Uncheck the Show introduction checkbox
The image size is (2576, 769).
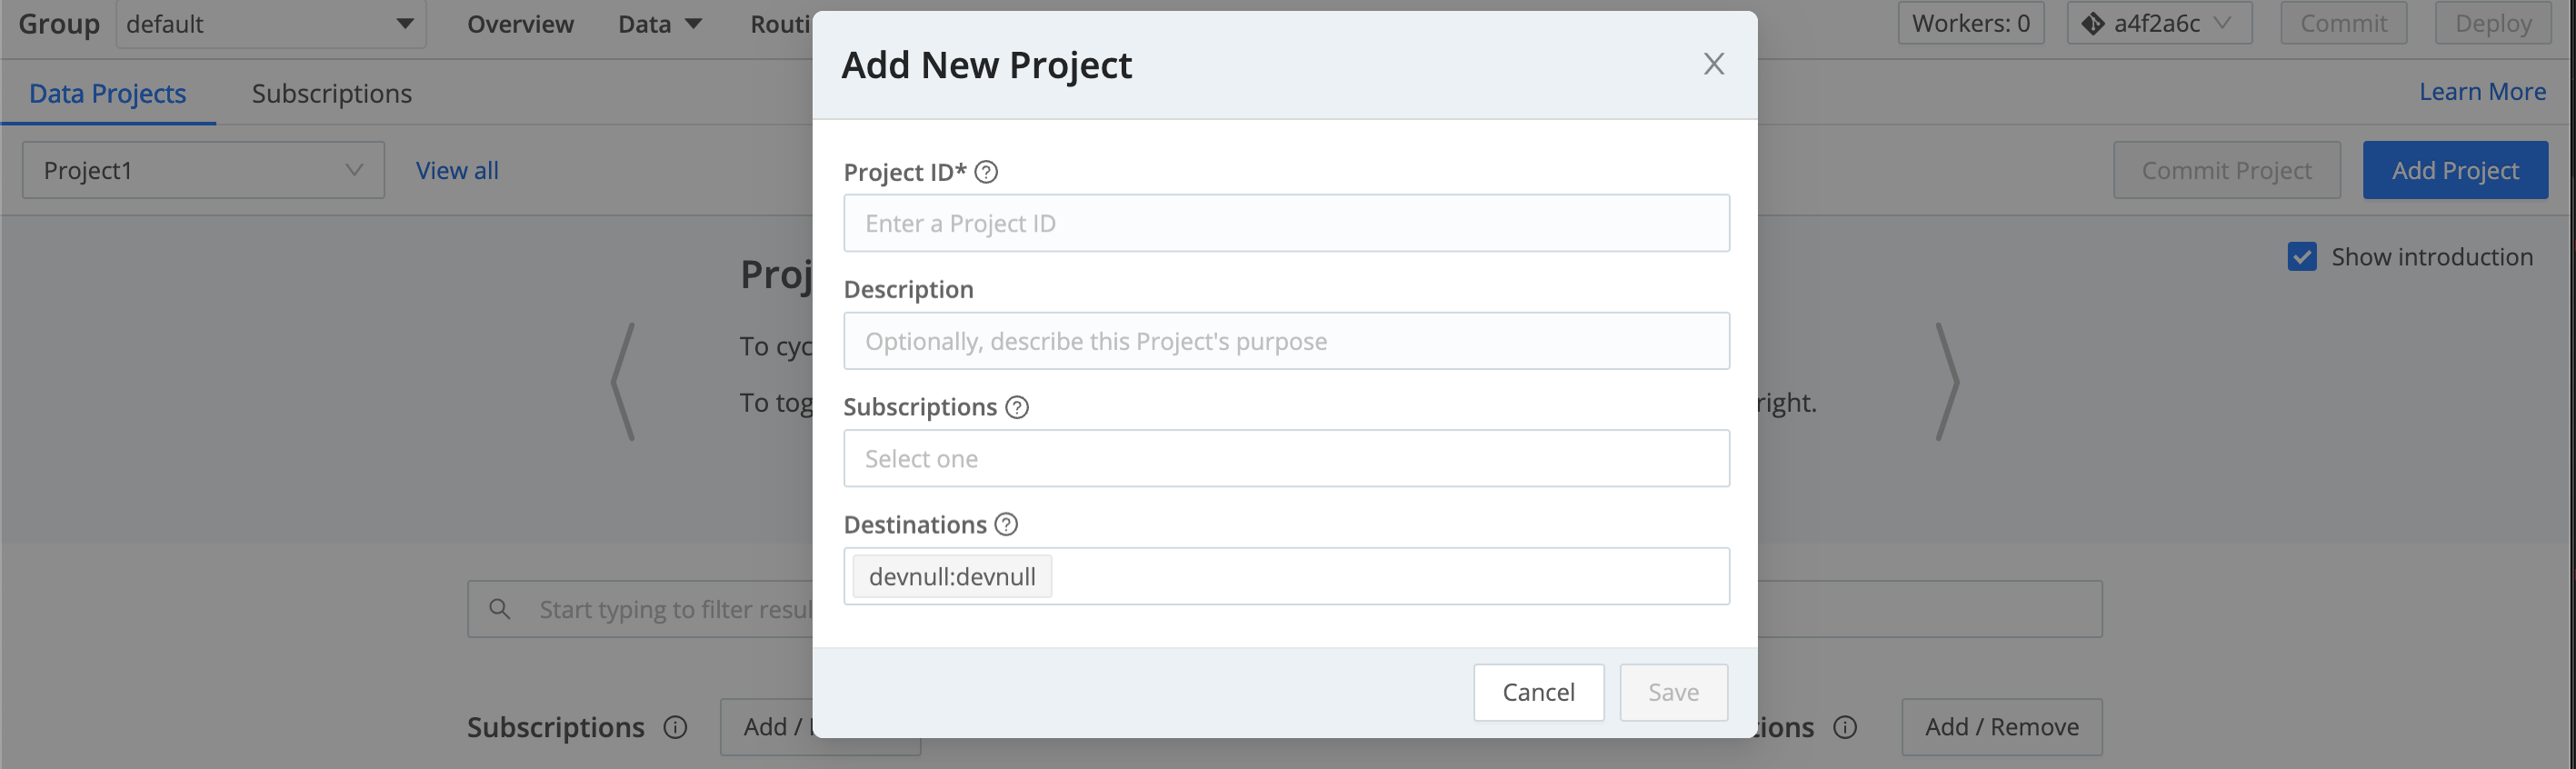pos(2302,256)
